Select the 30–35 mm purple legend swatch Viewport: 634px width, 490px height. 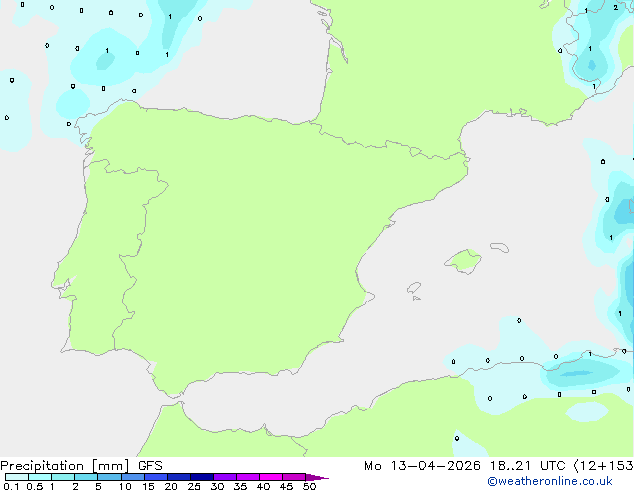tap(225, 477)
